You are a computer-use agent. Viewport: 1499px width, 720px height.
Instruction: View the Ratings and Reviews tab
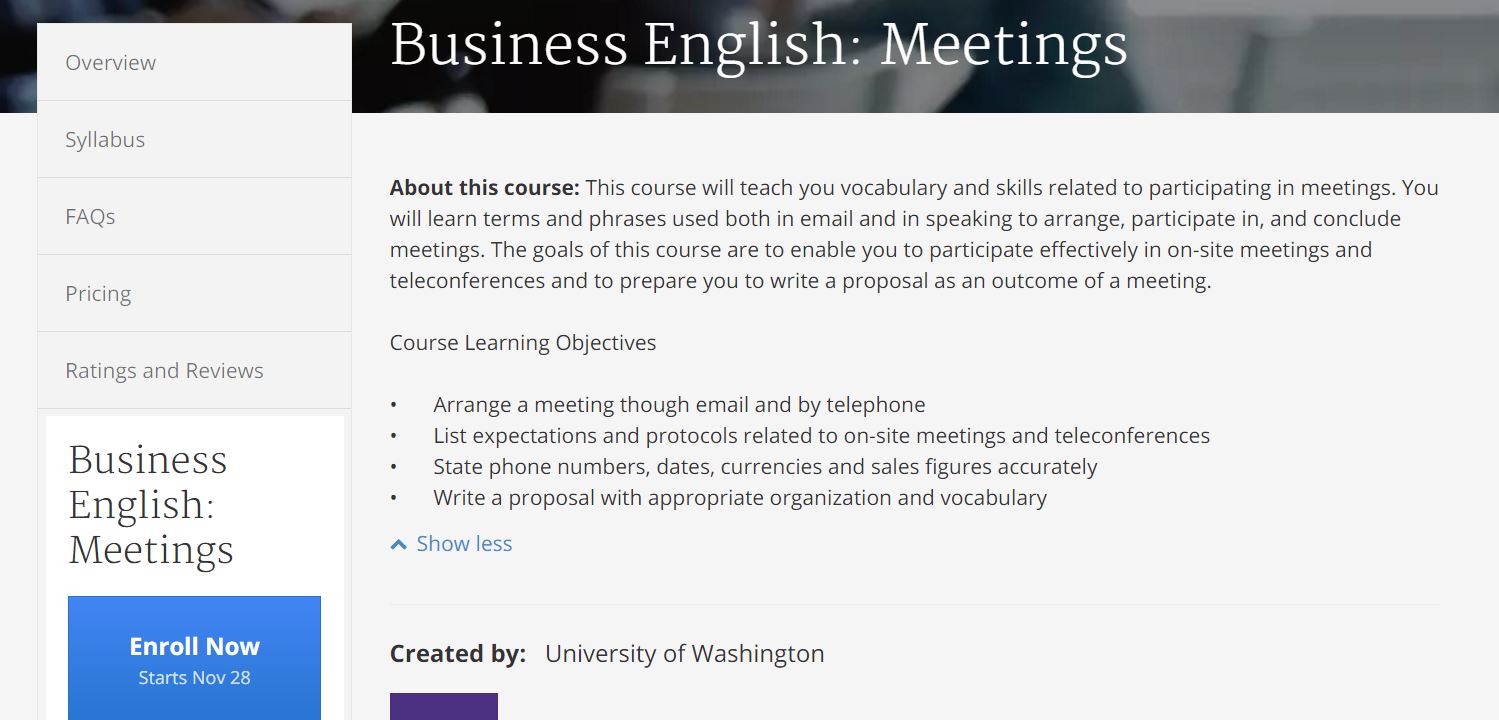(164, 370)
